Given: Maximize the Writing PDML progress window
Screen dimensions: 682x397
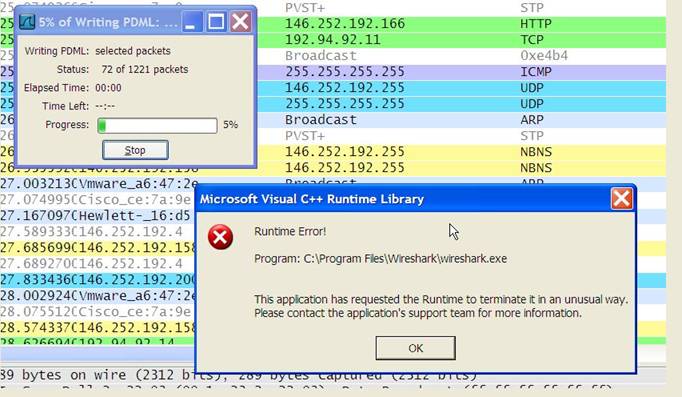Looking at the screenshot, I should point(216,22).
